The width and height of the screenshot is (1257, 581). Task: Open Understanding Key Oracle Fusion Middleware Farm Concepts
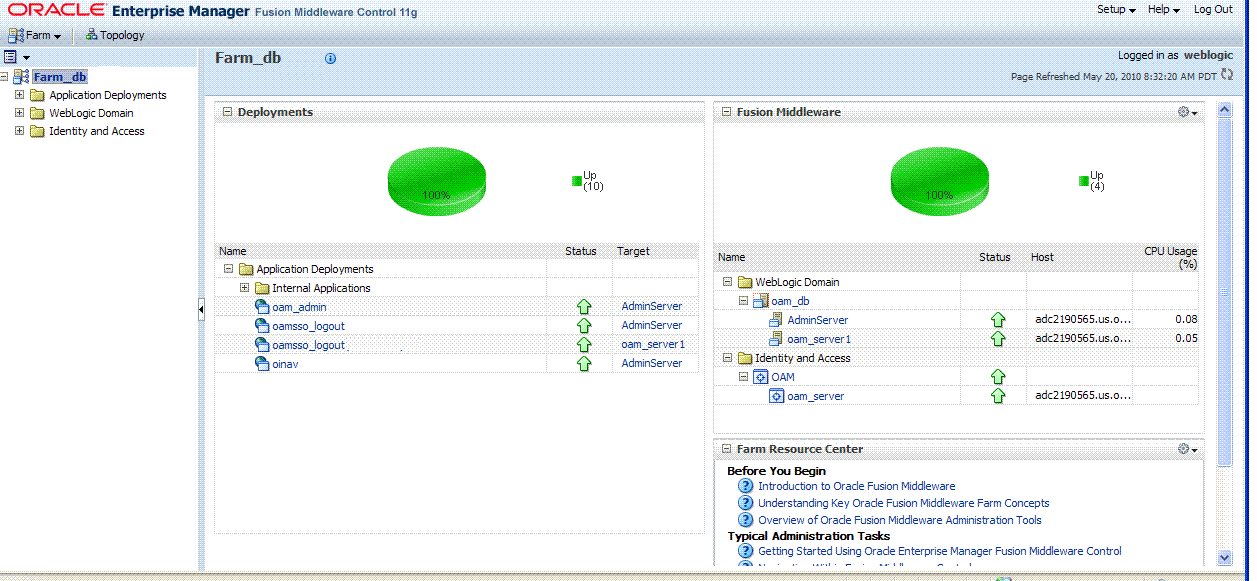pos(904,503)
